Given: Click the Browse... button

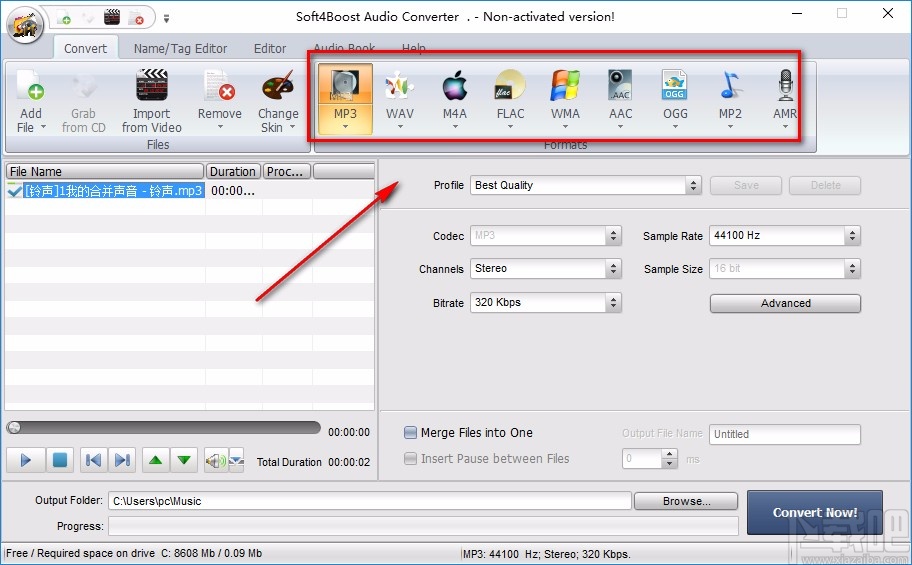Looking at the screenshot, I should (x=685, y=501).
